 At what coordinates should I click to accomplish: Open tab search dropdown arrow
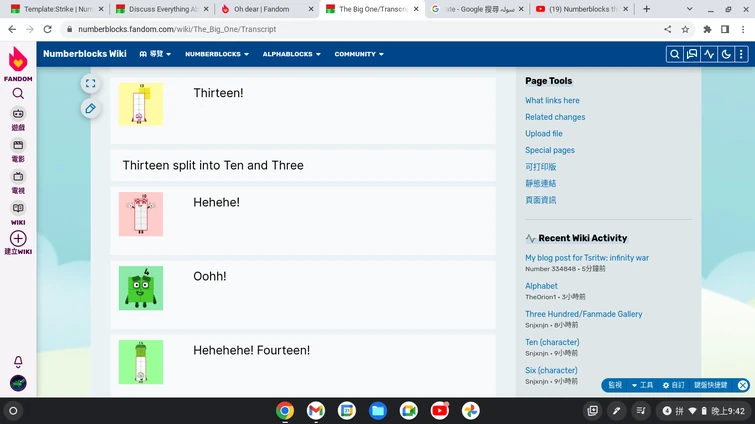(x=690, y=9)
